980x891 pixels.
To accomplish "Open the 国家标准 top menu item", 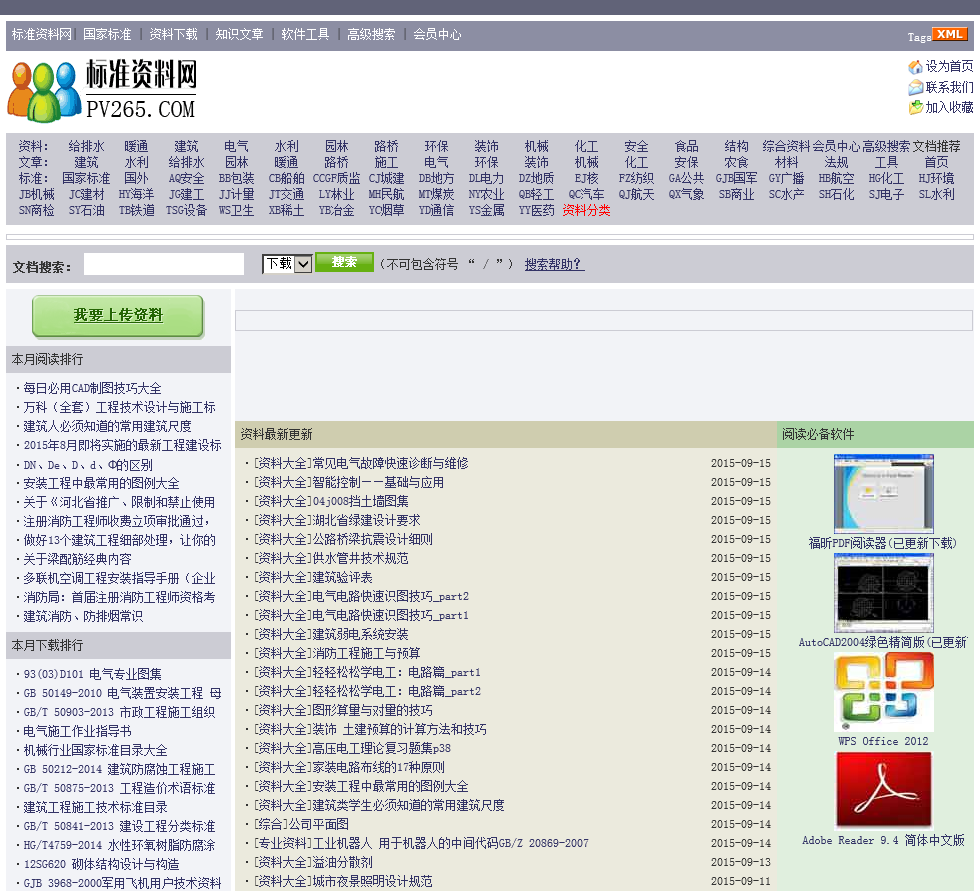I will pyautogui.click(x=107, y=34).
